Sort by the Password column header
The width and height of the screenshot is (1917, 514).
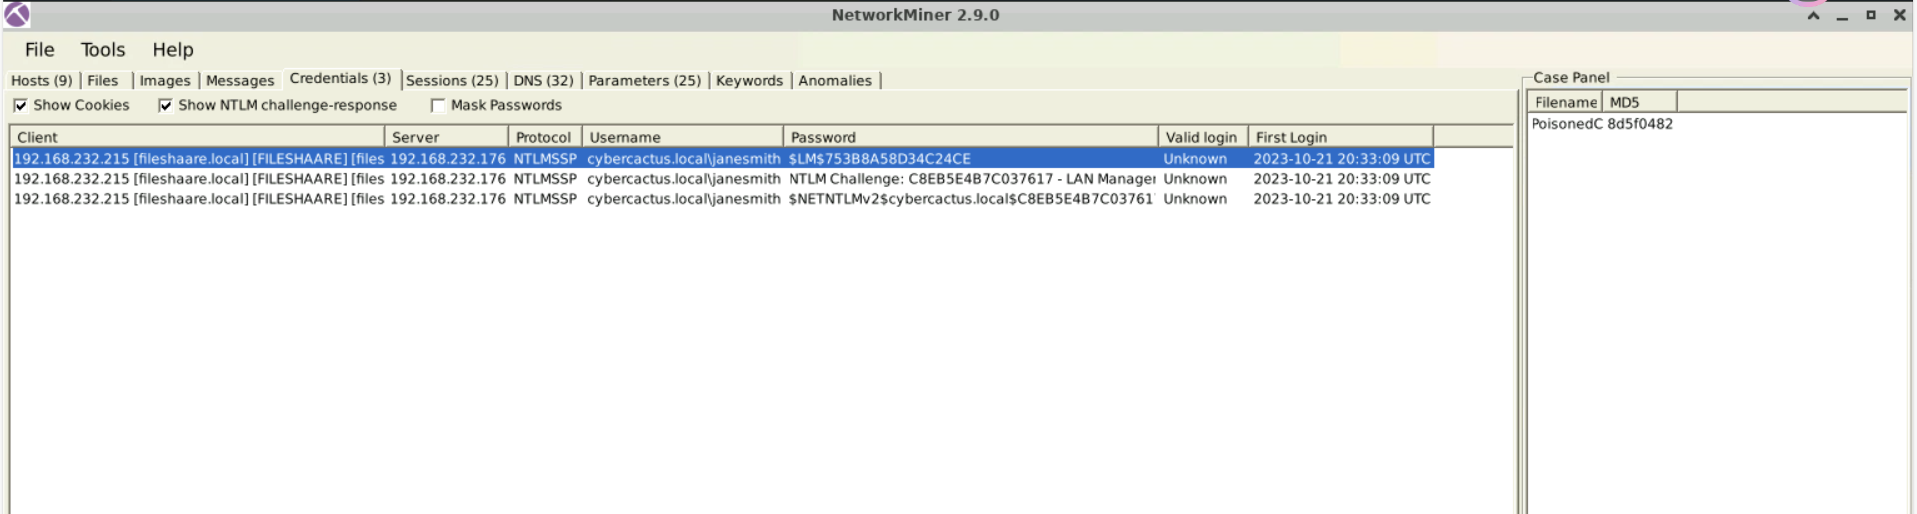[x=971, y=137]
